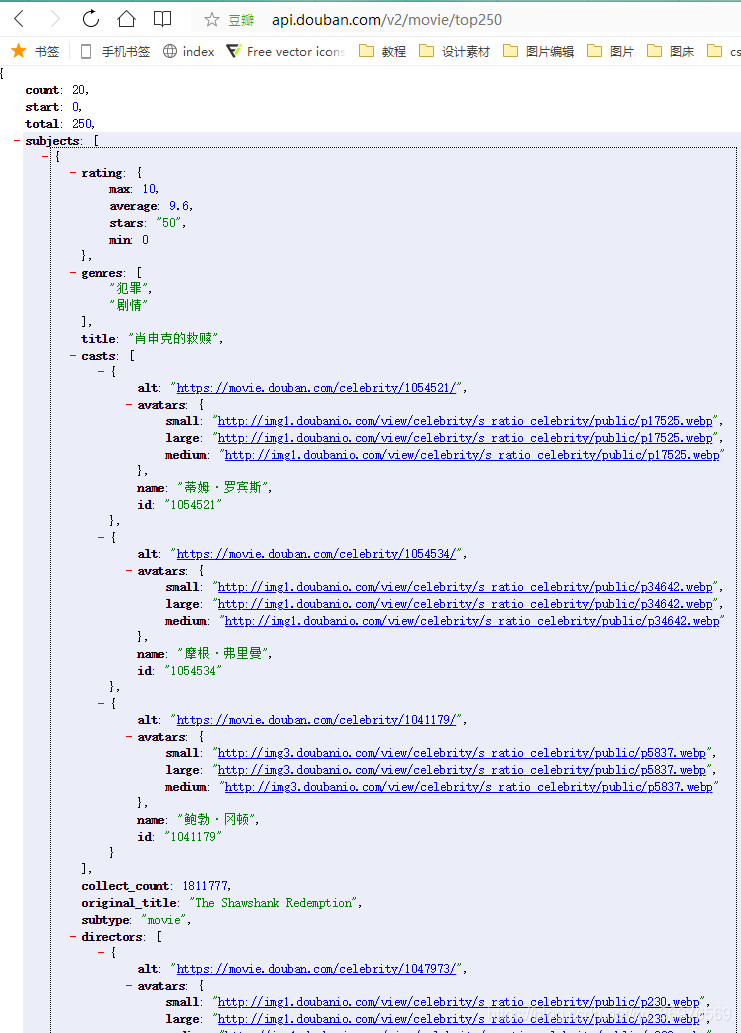The height and width of the screenshot is (1033, 741).
Task: Click the total value 250
Action: (x=82, y=124)
